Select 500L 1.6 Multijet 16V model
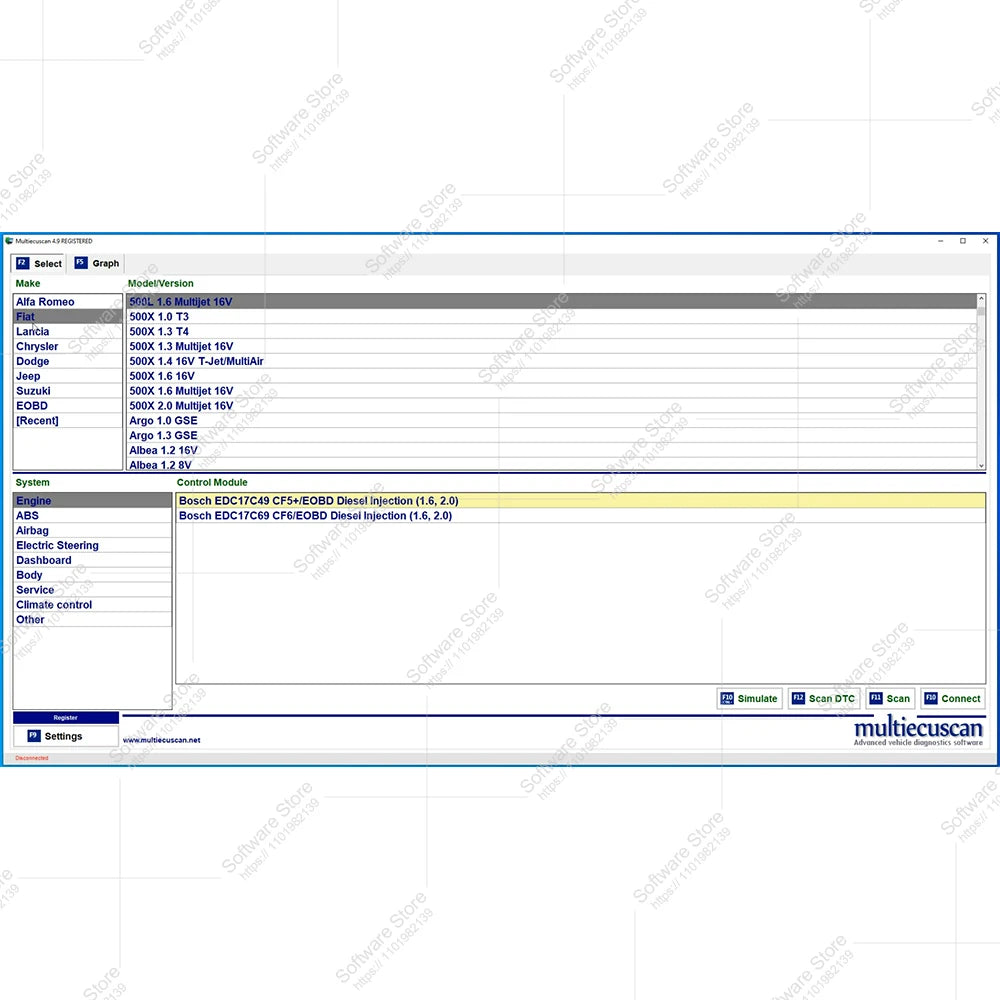 coord(552,302)
